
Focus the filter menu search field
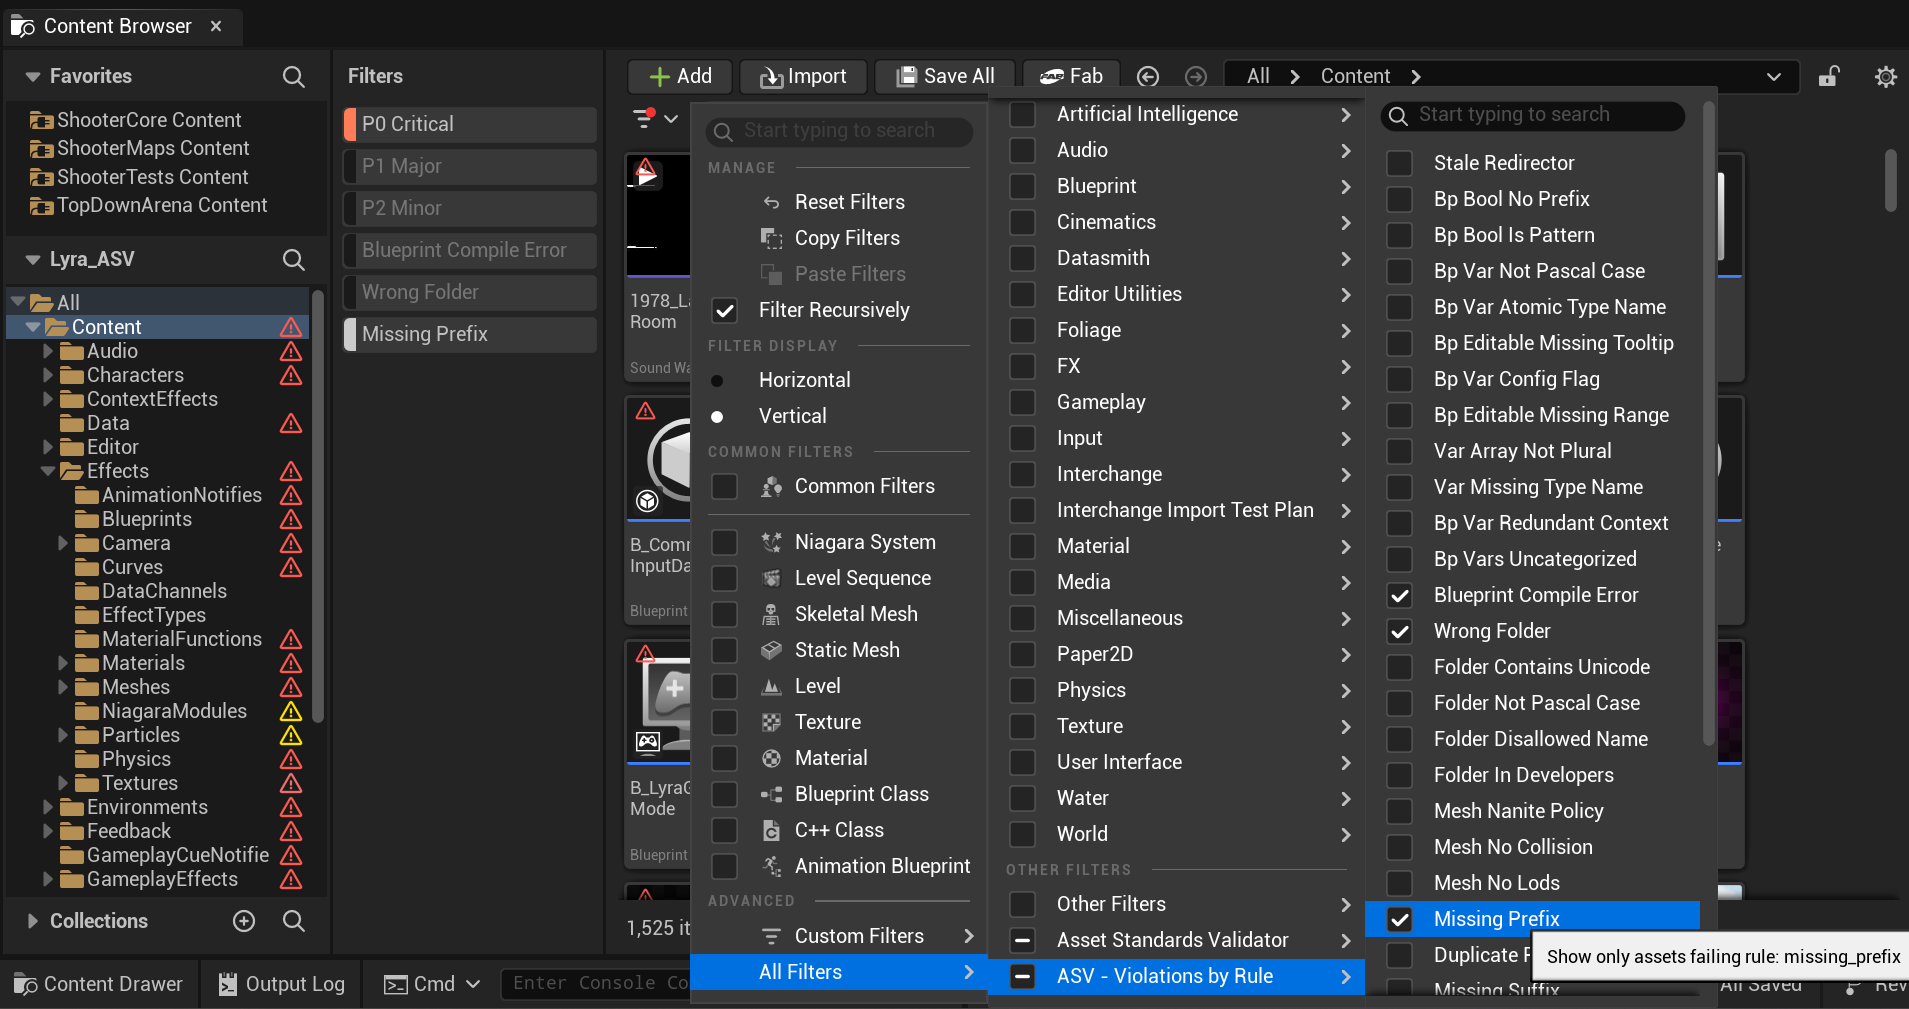(x=839, y=131)
